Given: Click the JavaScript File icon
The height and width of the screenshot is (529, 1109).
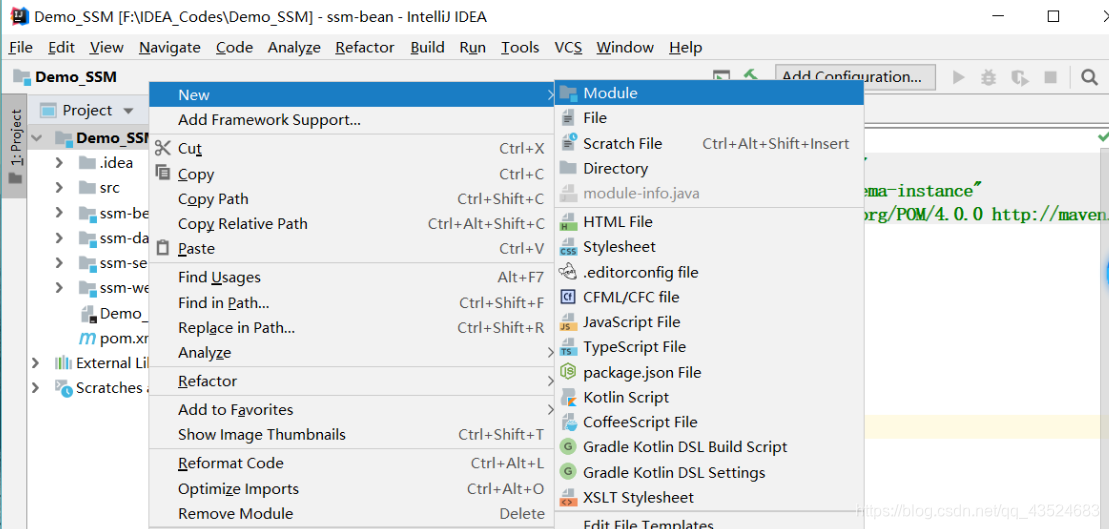Looking at the screenshot, I should pyautogui.click(x=568, y=322).
